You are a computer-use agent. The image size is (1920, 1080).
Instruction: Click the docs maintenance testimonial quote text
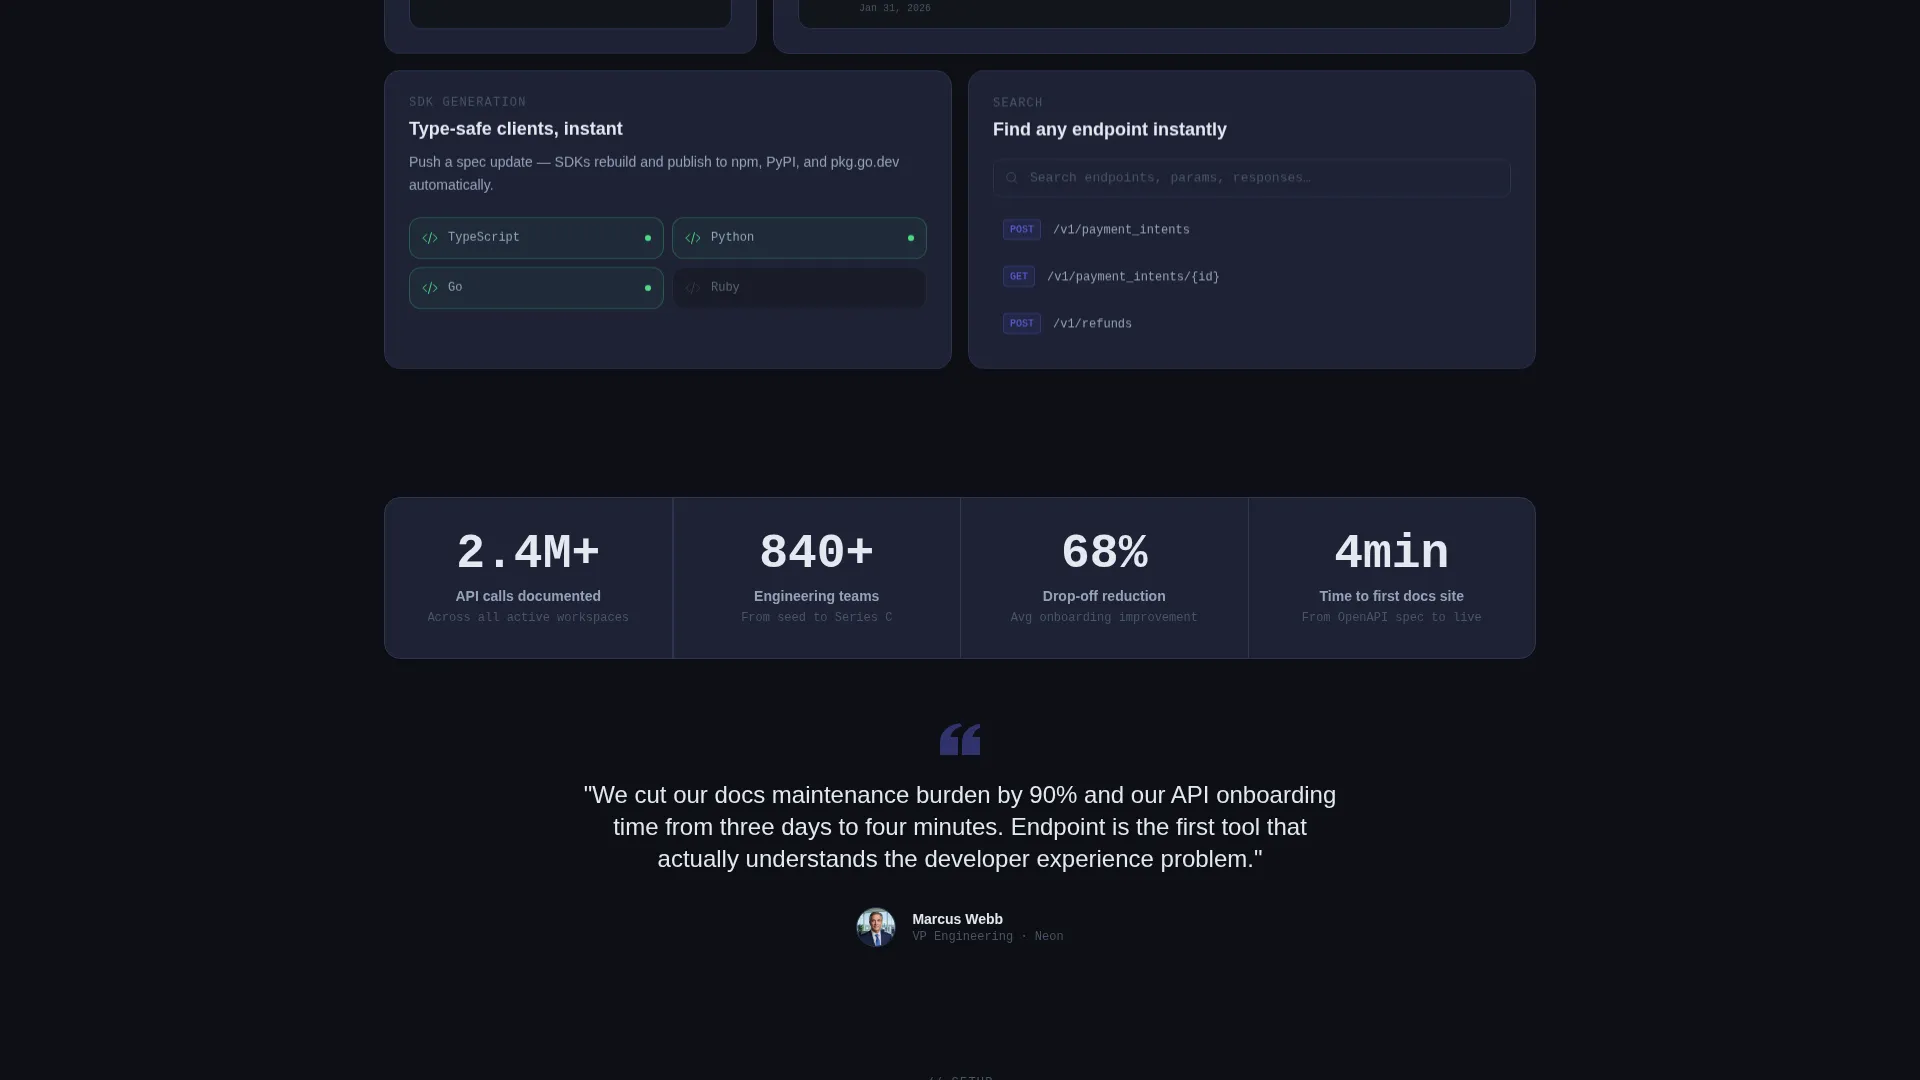coord(960,827)
